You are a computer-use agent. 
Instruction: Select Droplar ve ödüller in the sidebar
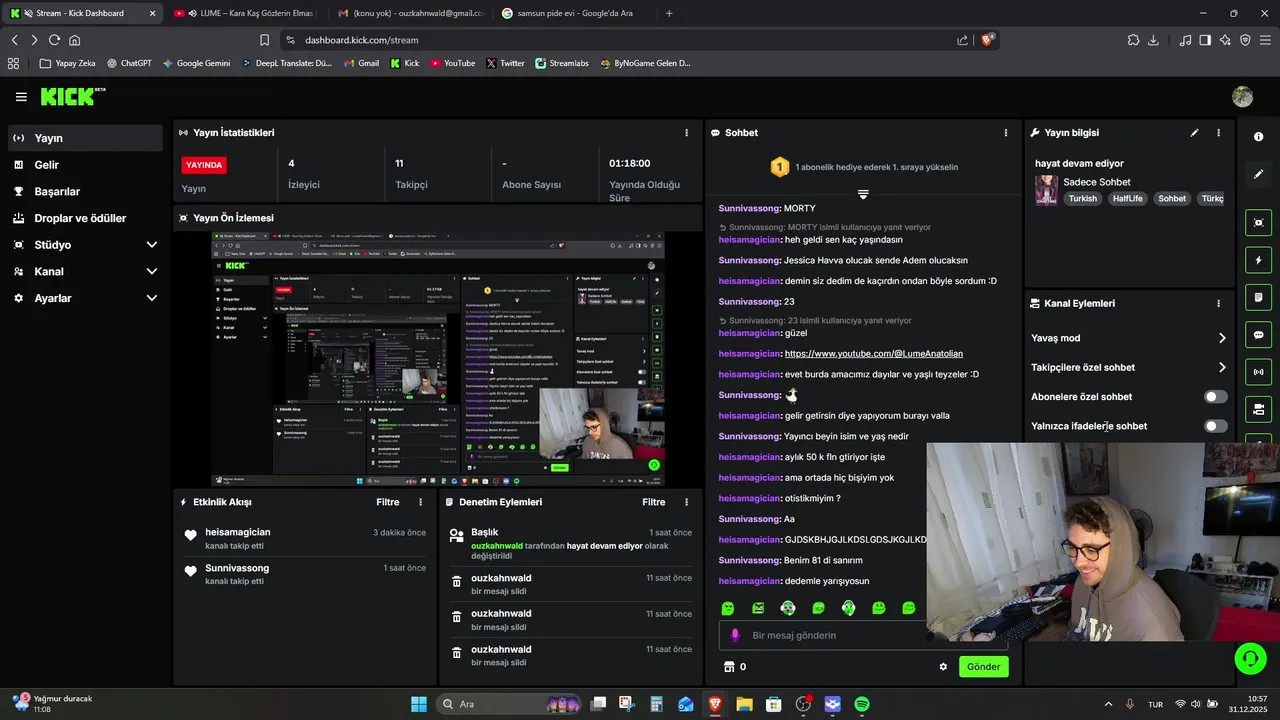(x=85, y=218)
